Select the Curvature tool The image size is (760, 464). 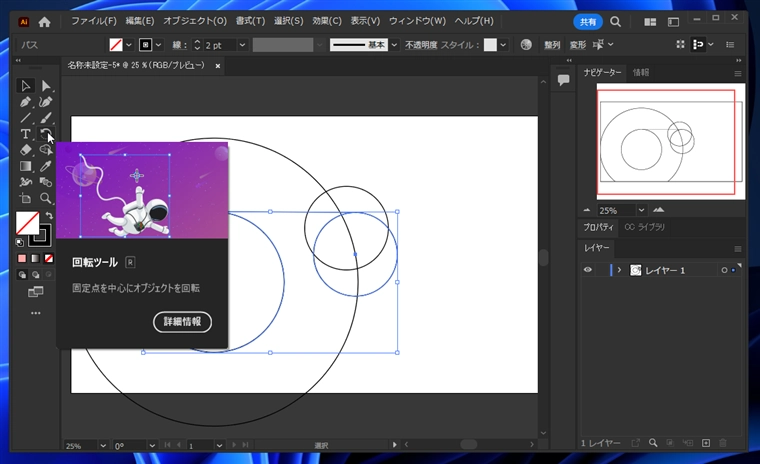(46, 102)
